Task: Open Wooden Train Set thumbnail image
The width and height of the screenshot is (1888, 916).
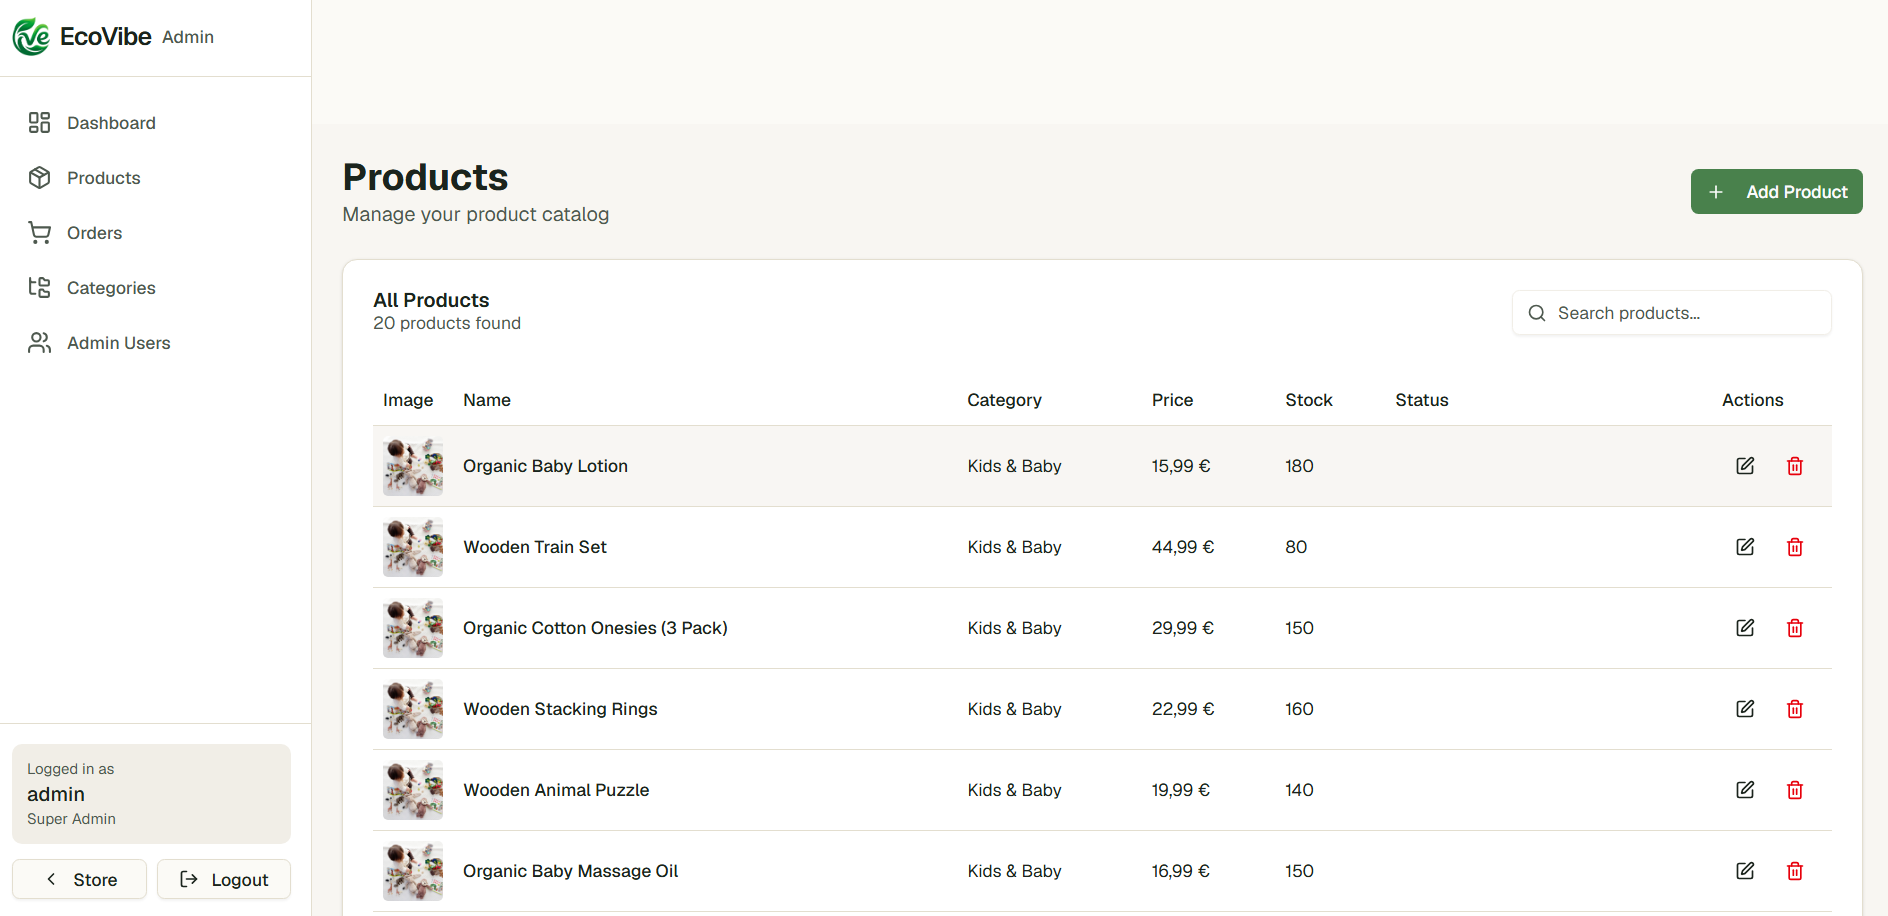Action: click(x=413, y=547)
